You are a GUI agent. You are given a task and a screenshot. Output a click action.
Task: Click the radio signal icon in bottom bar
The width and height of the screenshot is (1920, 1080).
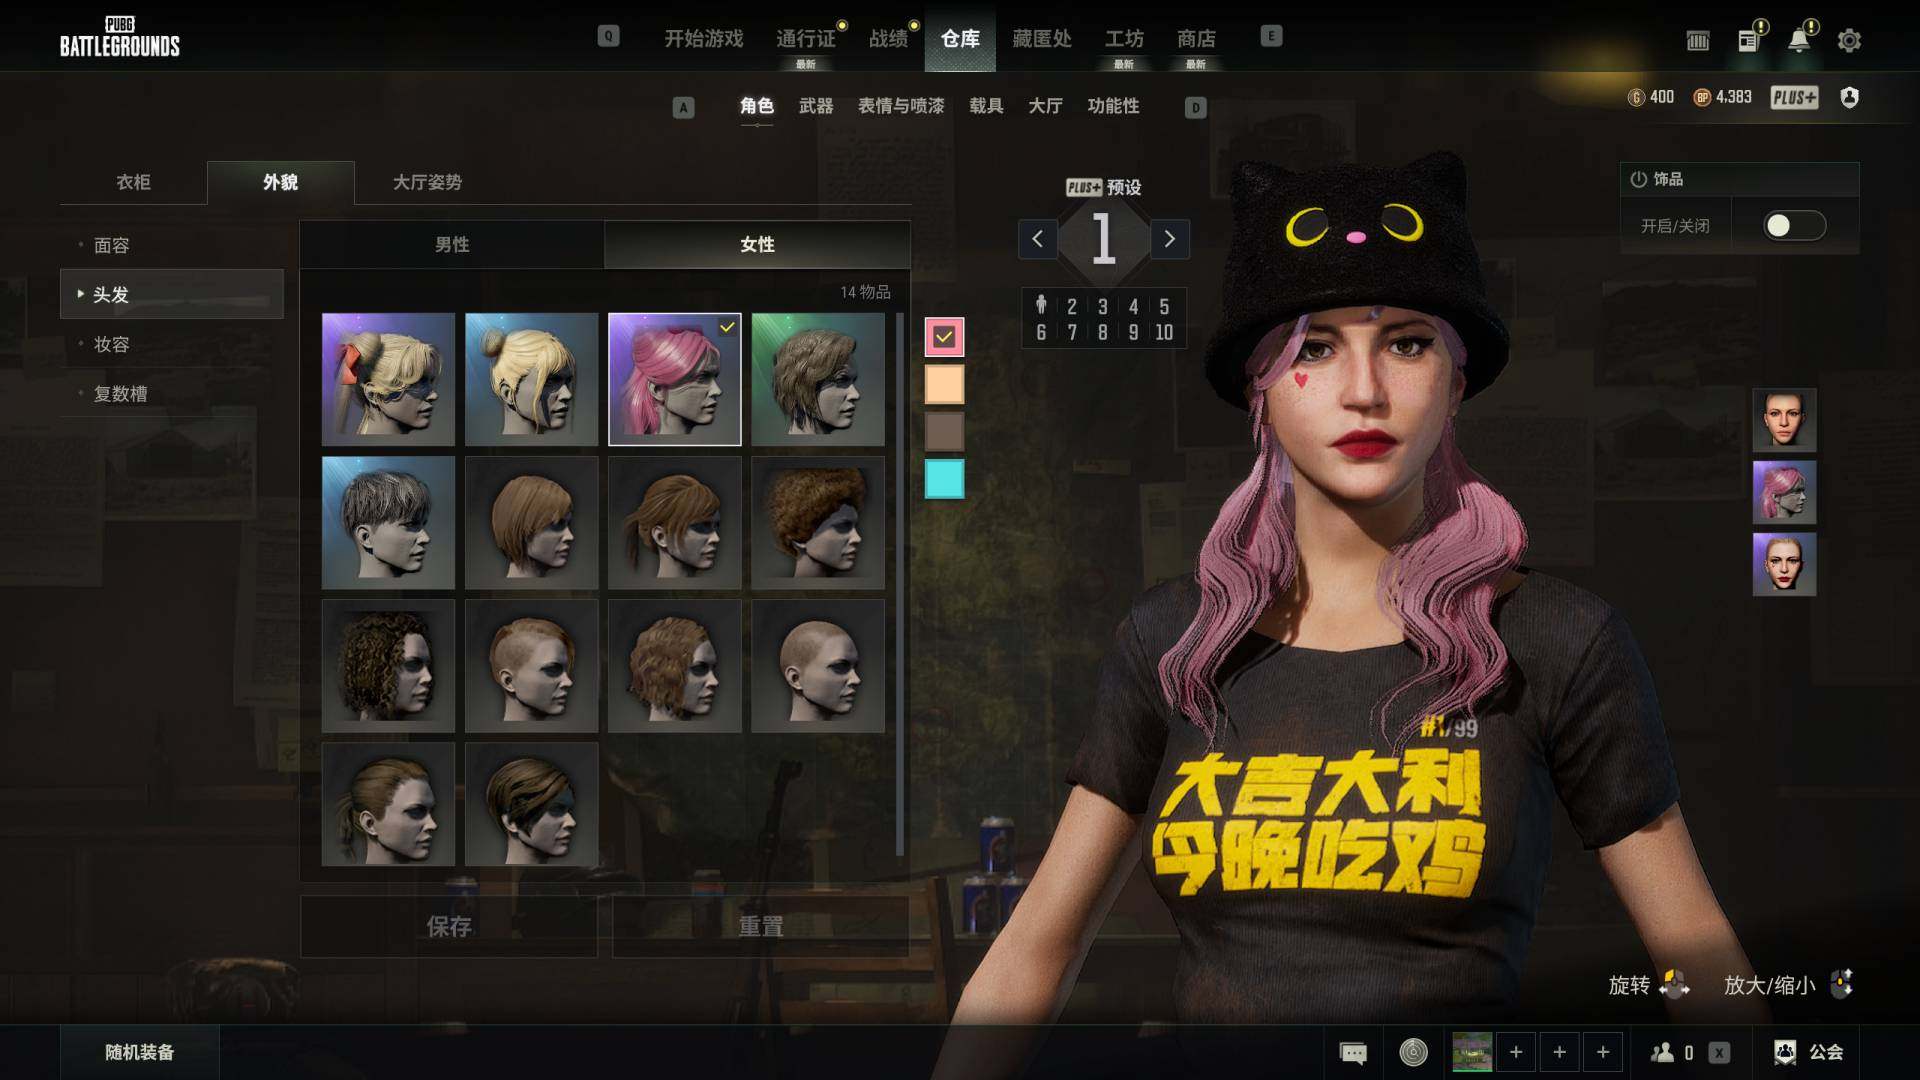pyautogui.click(x=1413, y=1052)
